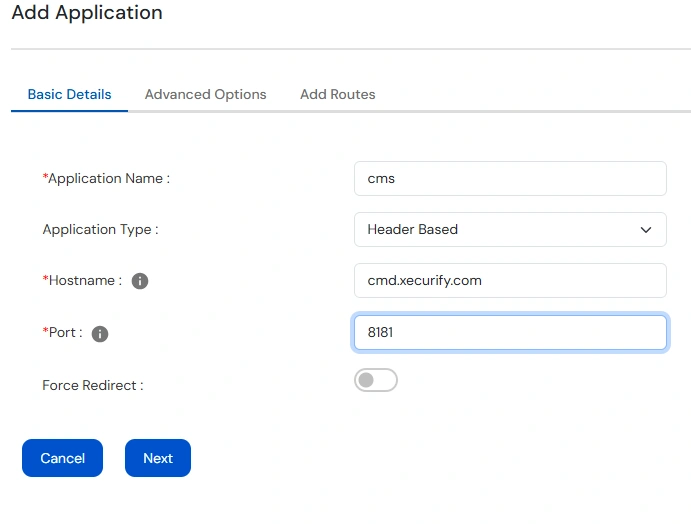Click the Hostname label text
The image size is (691, 524).
(82, 281)
